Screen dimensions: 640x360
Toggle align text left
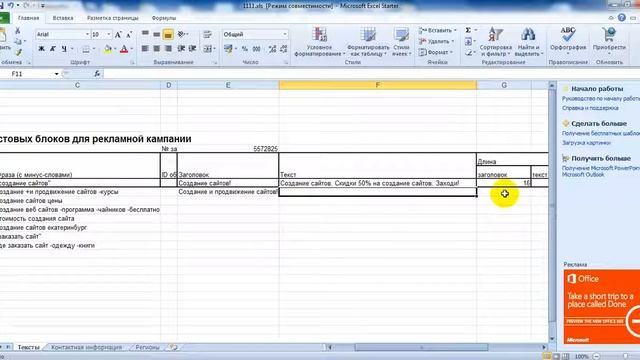(145, 49)
